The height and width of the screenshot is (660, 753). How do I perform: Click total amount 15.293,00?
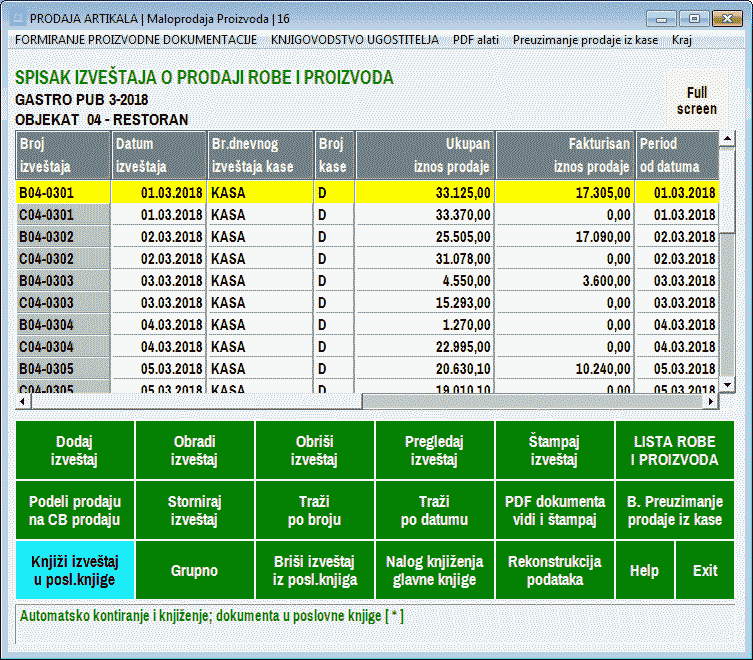coord(463,303)
